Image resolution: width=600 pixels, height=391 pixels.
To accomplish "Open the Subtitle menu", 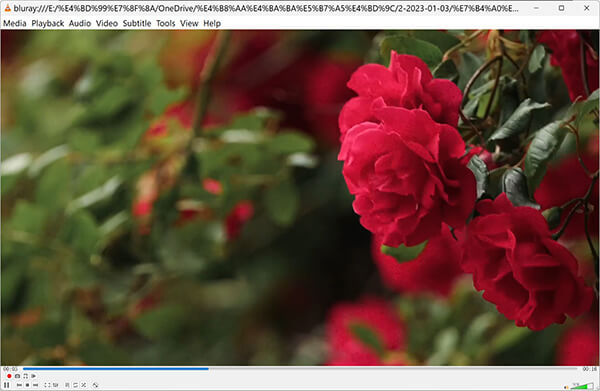I will click(137, 23).
